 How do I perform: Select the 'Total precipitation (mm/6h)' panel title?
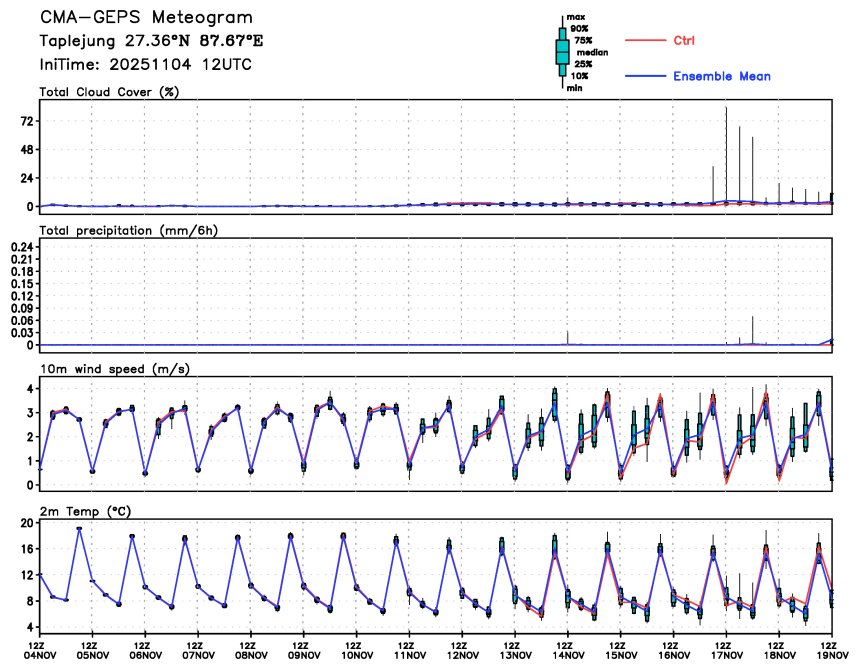coord(127,230)
